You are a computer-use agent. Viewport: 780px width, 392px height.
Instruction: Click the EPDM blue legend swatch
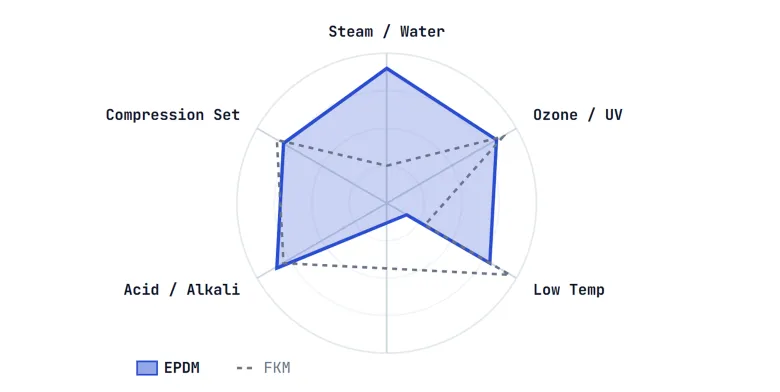147,368
